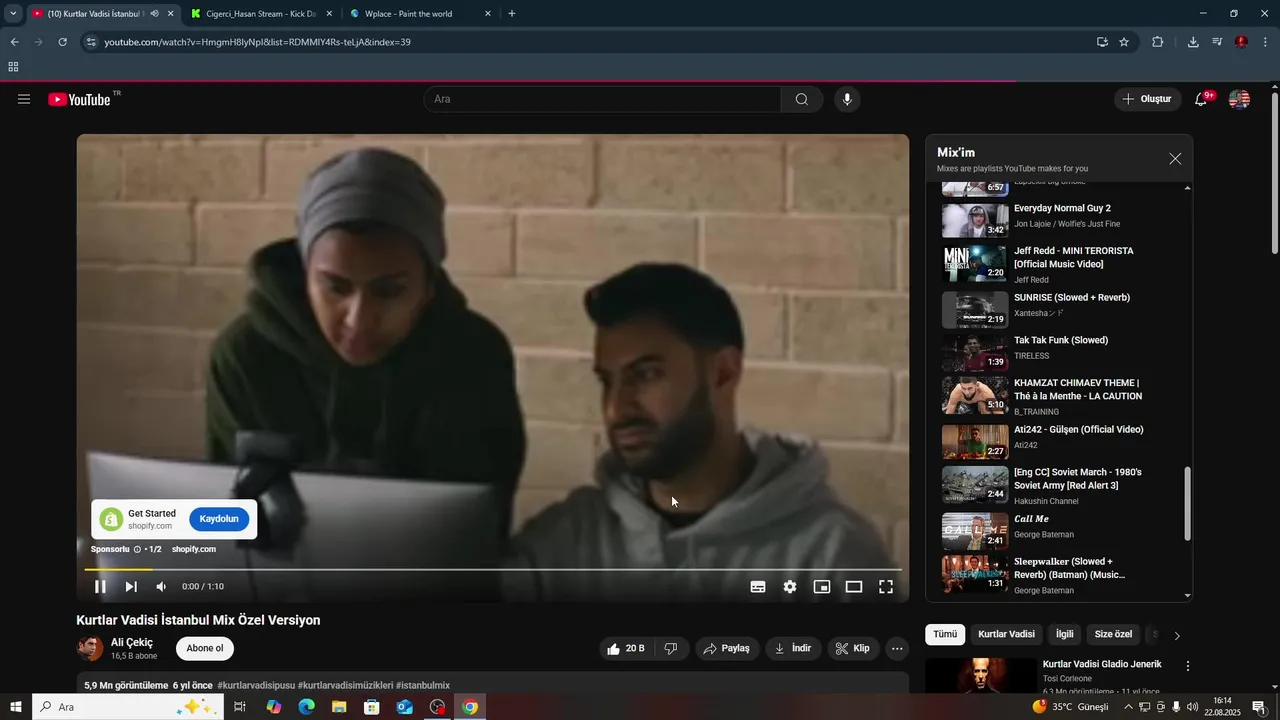Bookmark this page with the star

[1124, 42]
